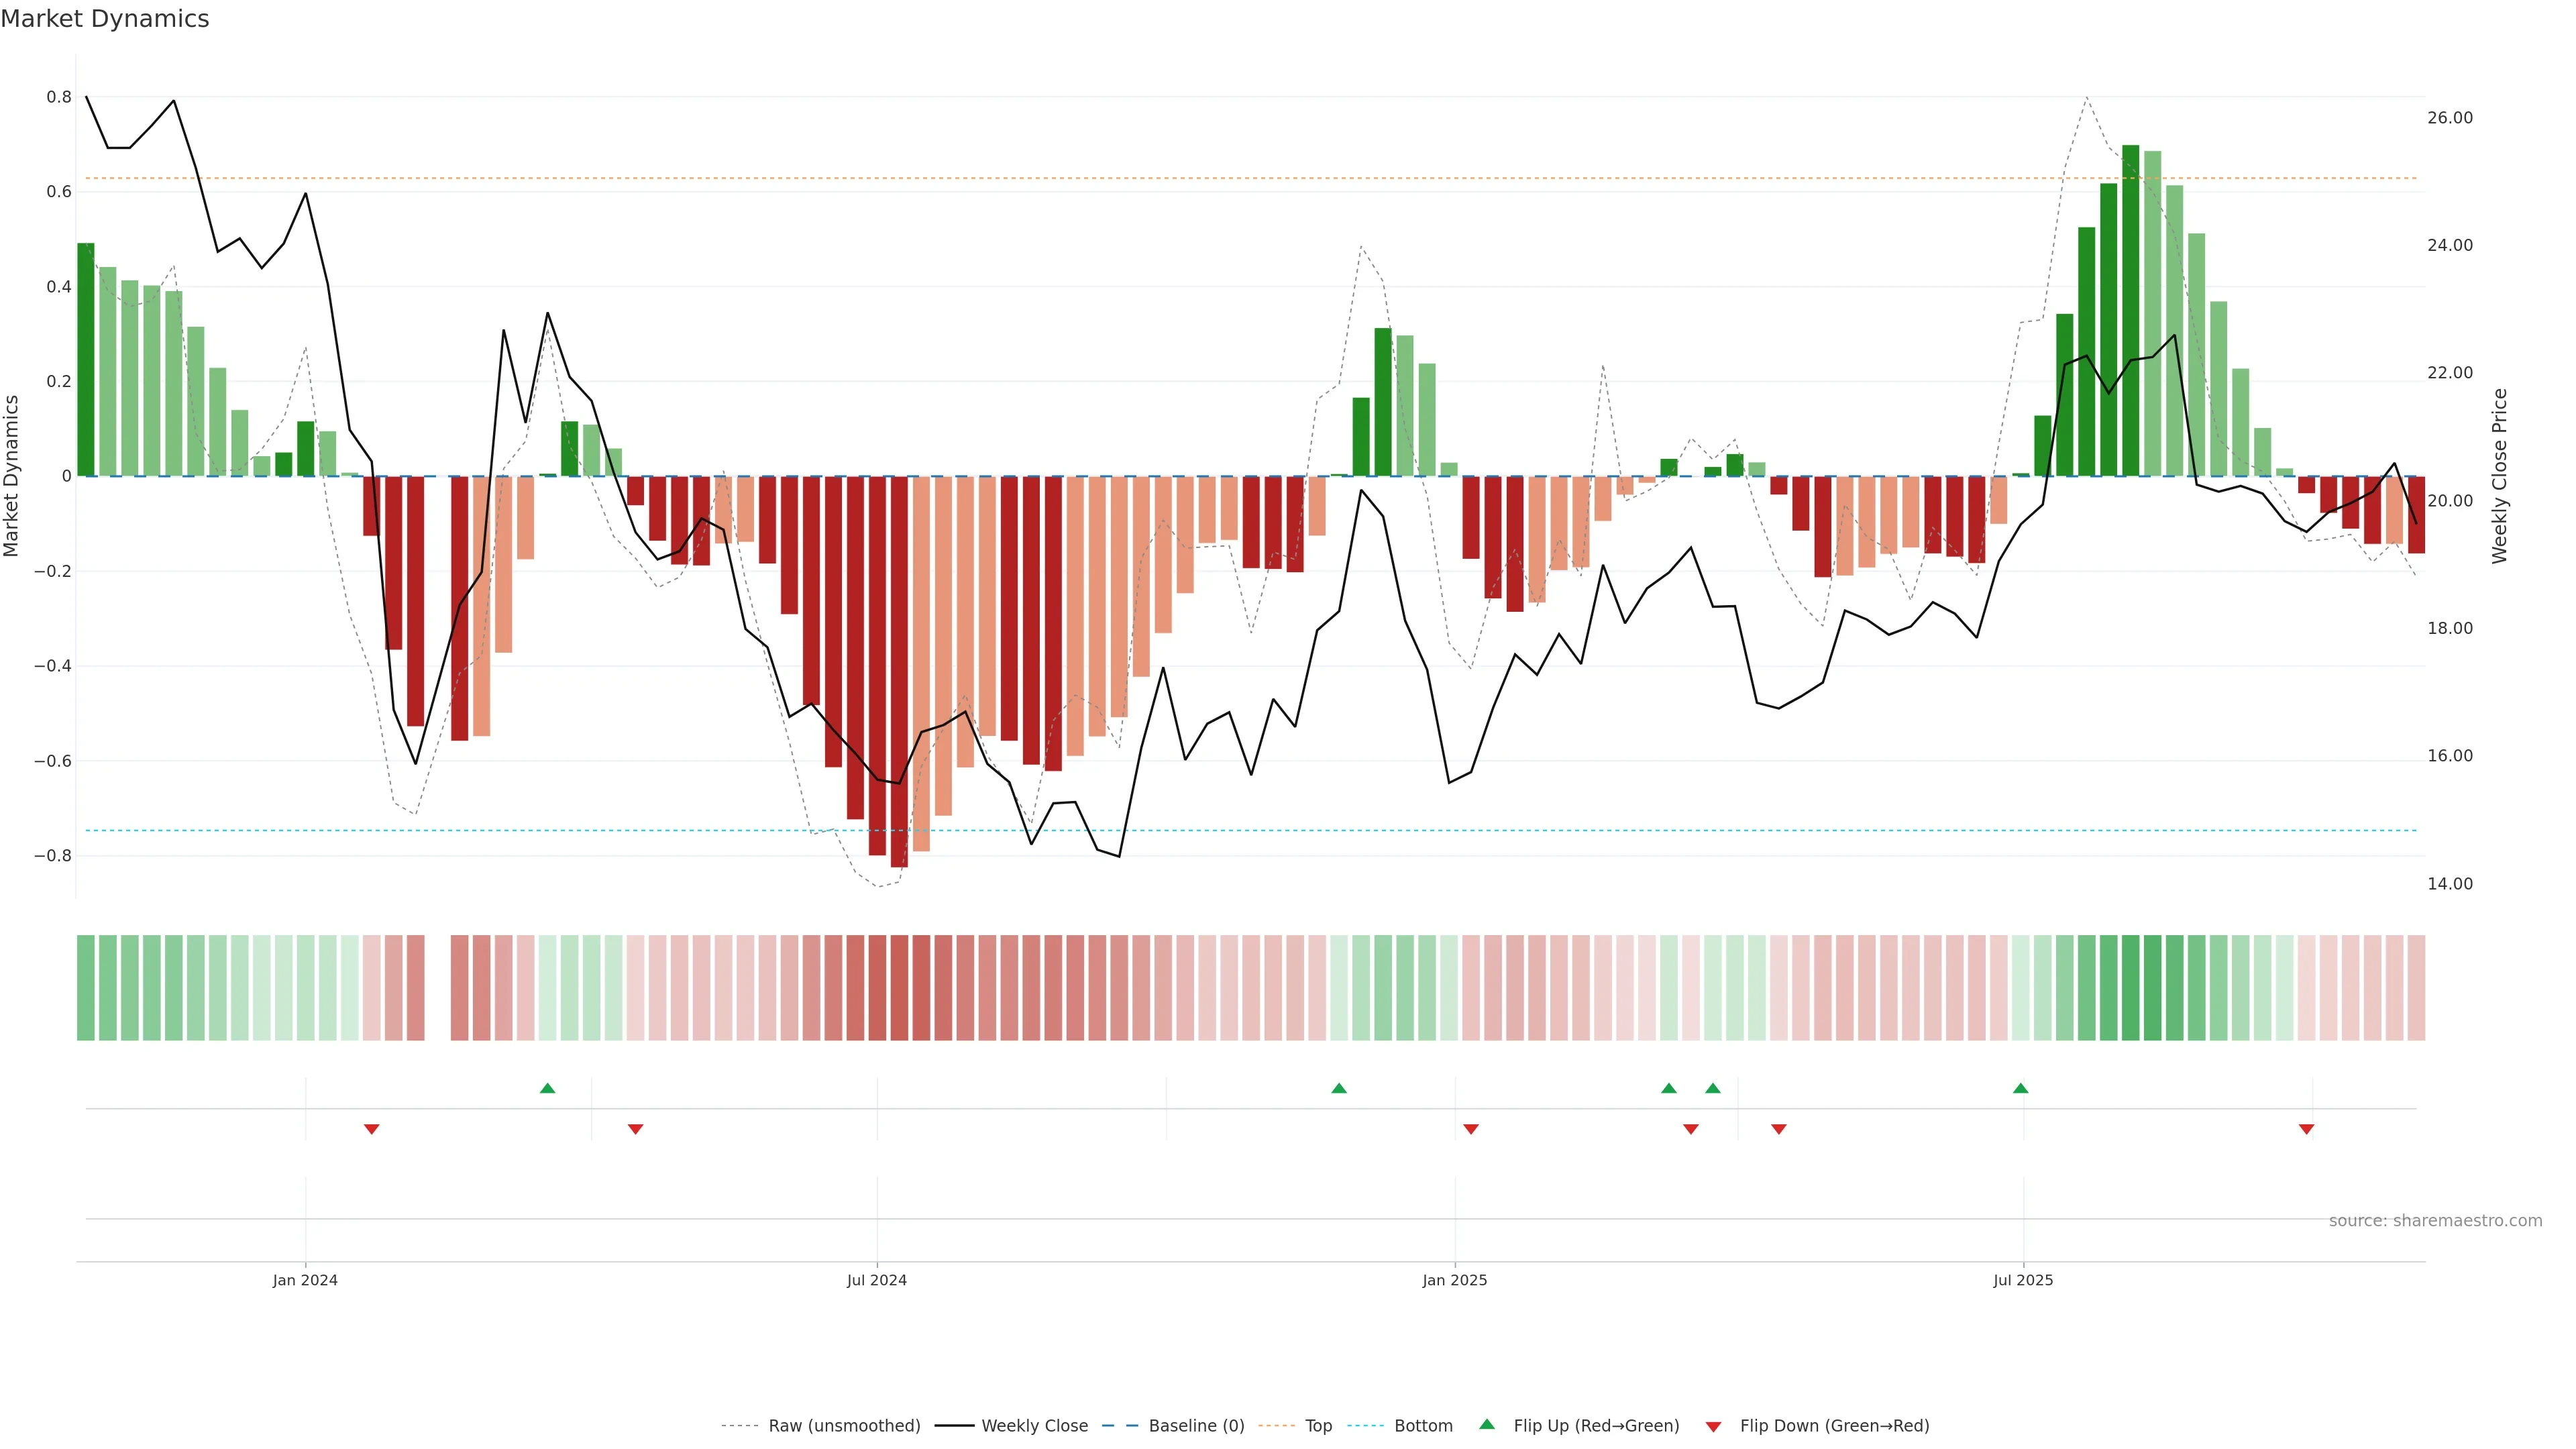The width and height of the screenshot is (2576, 1449).
Task: Click the Jan 2025 x-axis label
Action: point(1454,1280)
